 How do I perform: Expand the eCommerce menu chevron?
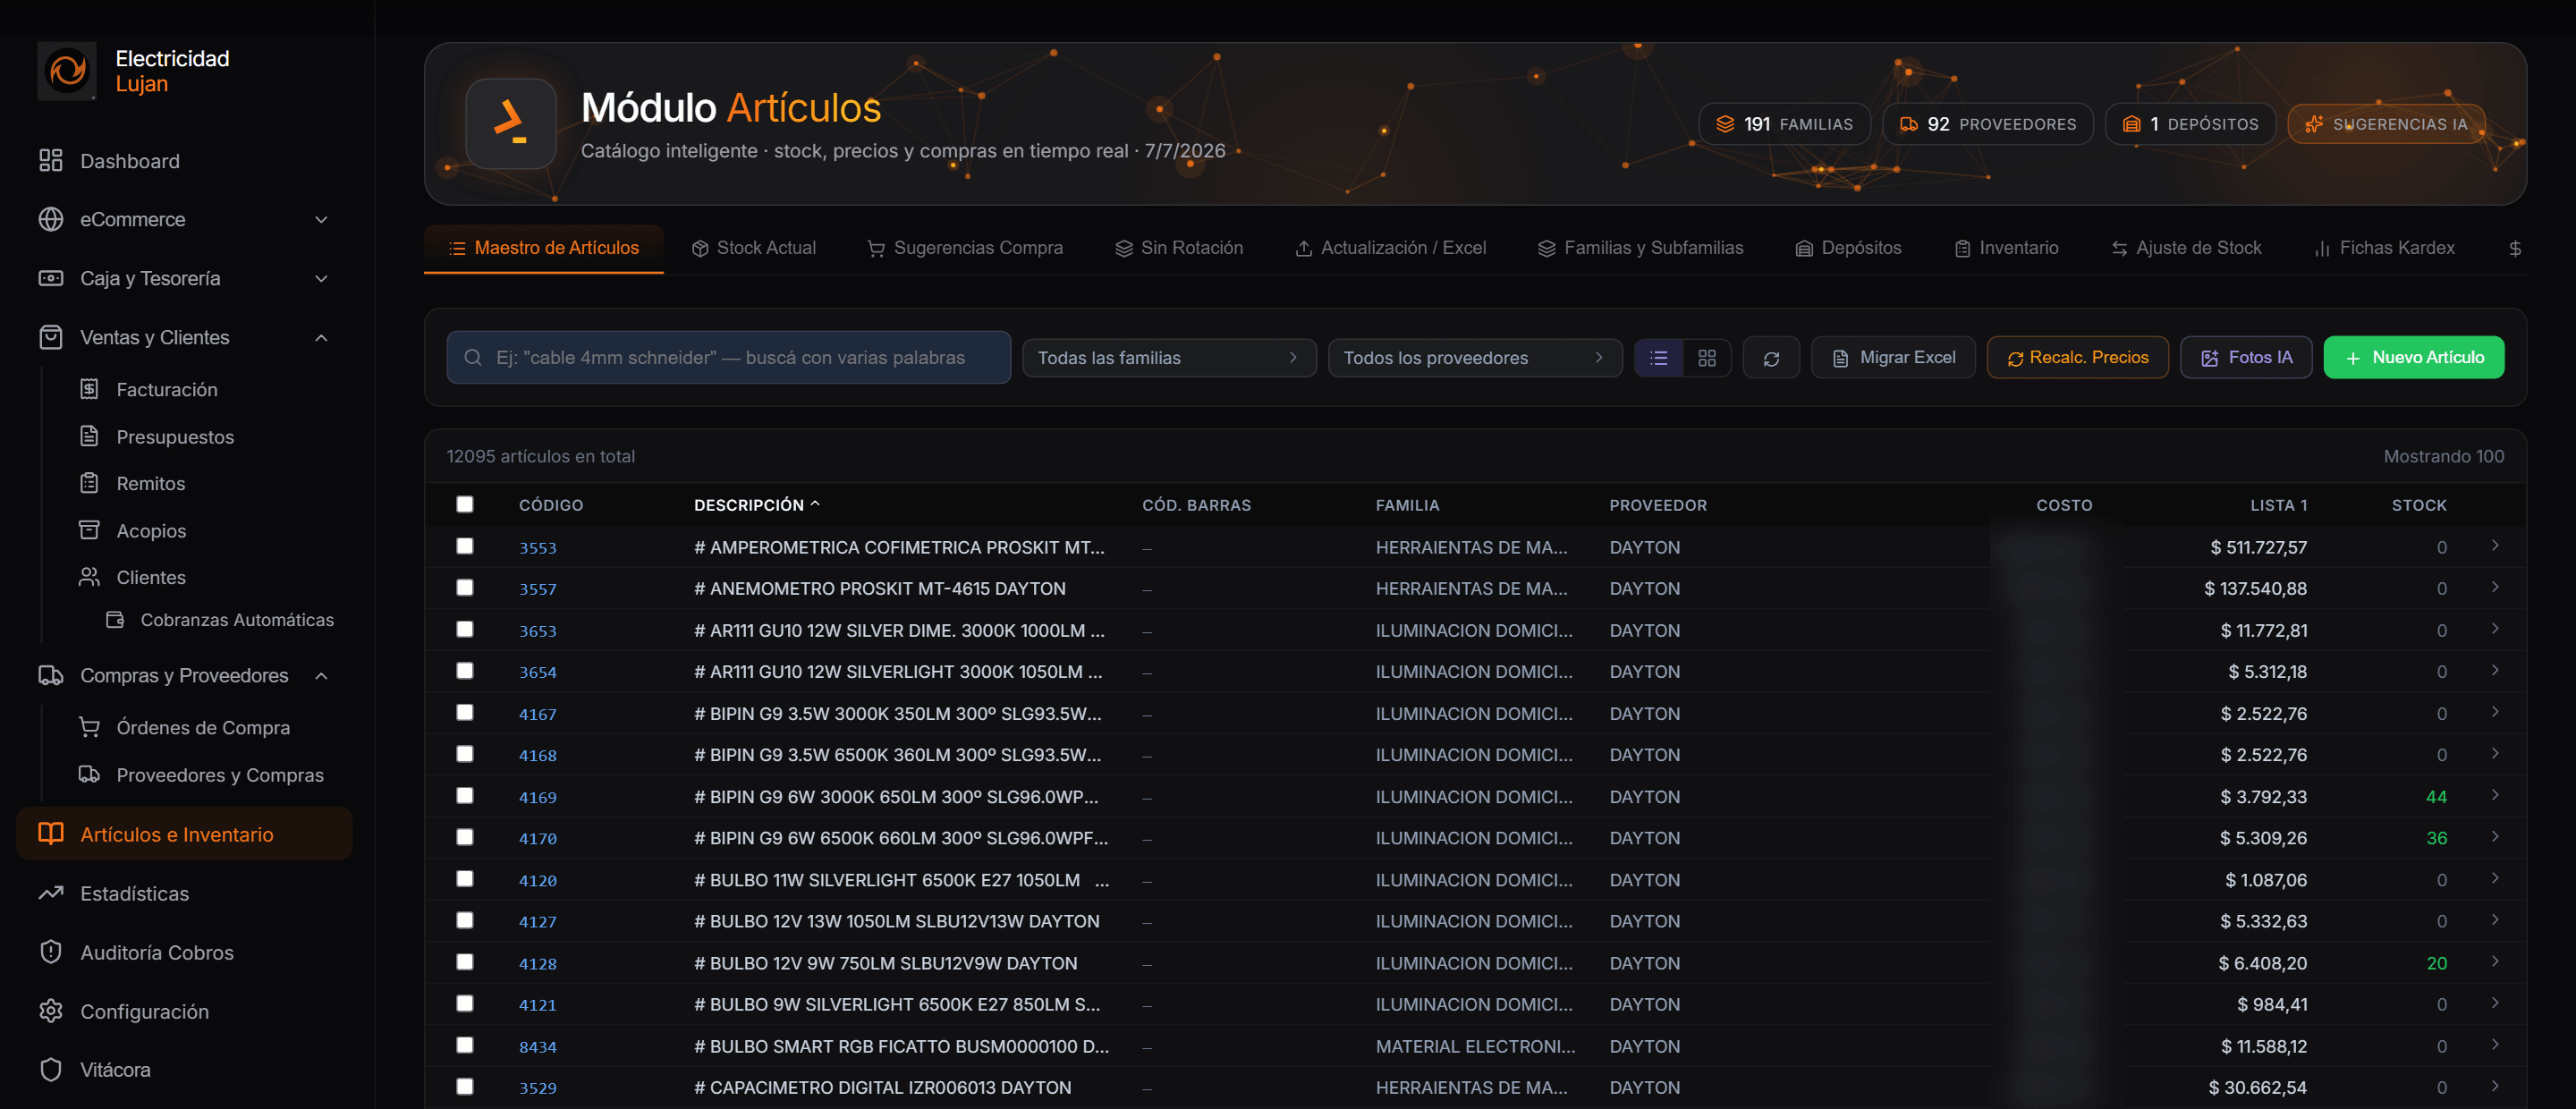(321, 219)
